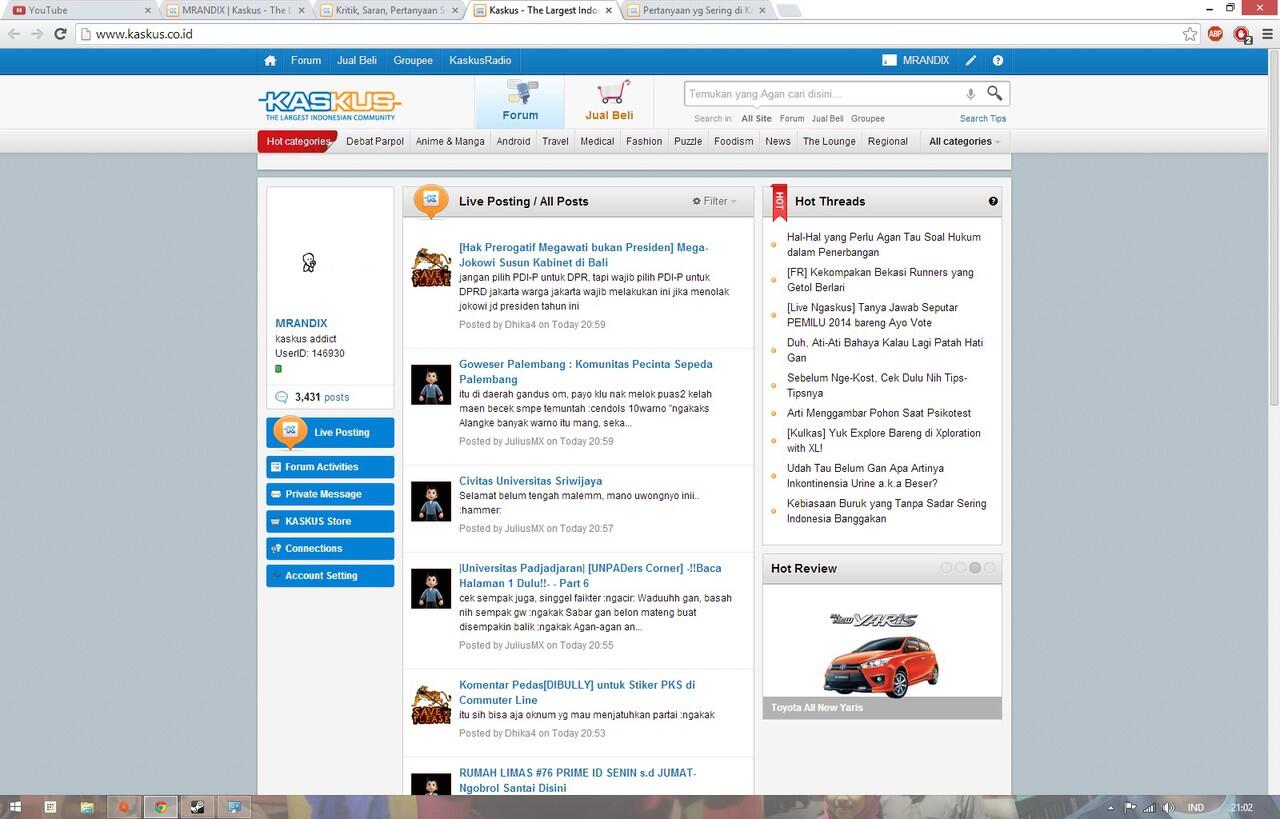The image size is (1280, 819).
Task: Open KASKUS Store
Action: (x=330, y=521)
